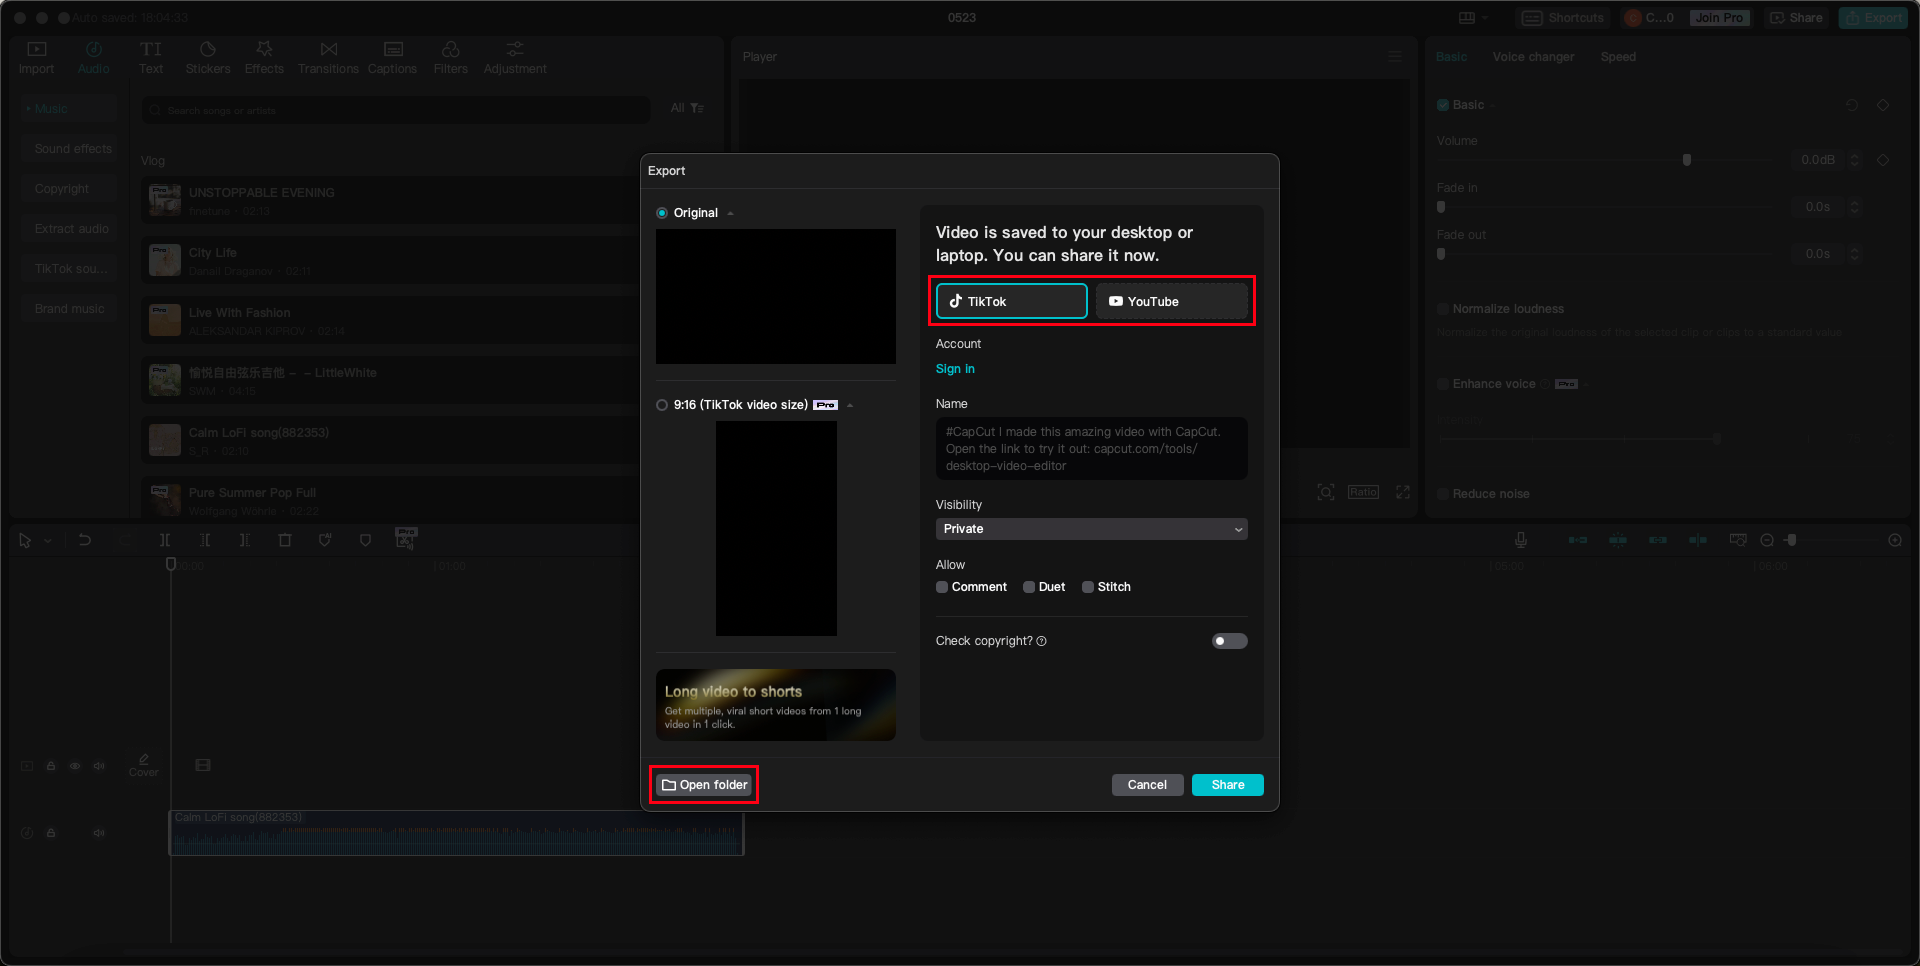Click the Fade in slider handle

1441,207
